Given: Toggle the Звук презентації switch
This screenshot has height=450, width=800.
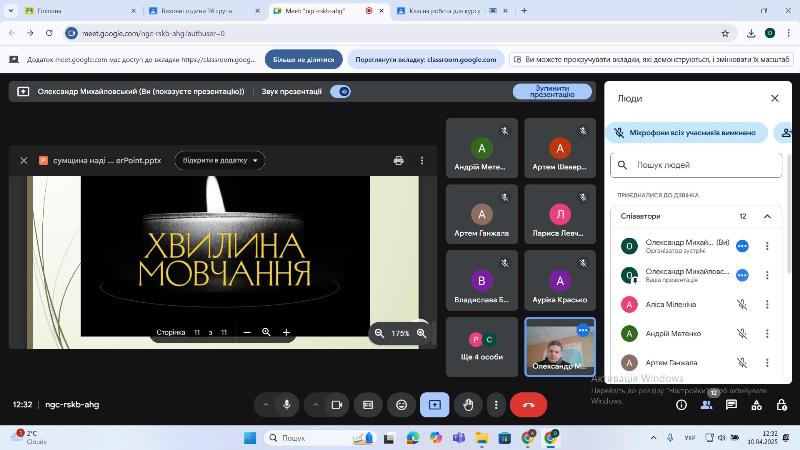Looking at the screenshot, I should pos(341,91).
